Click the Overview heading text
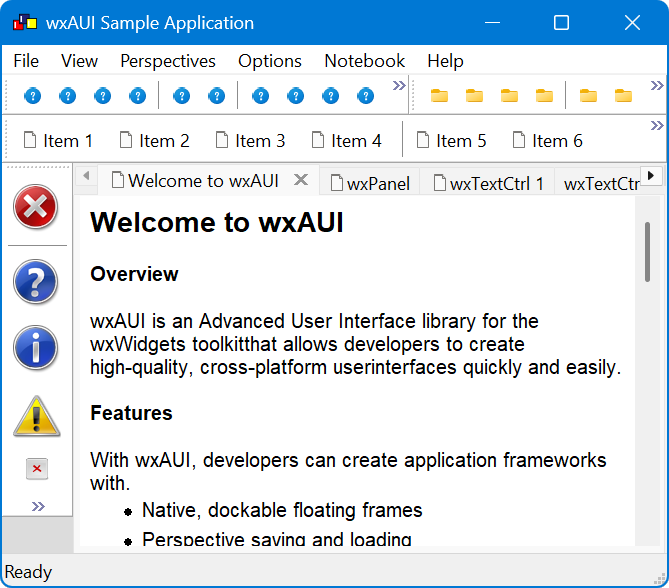Viewport: 669px width, 588px height. point(134,274)
